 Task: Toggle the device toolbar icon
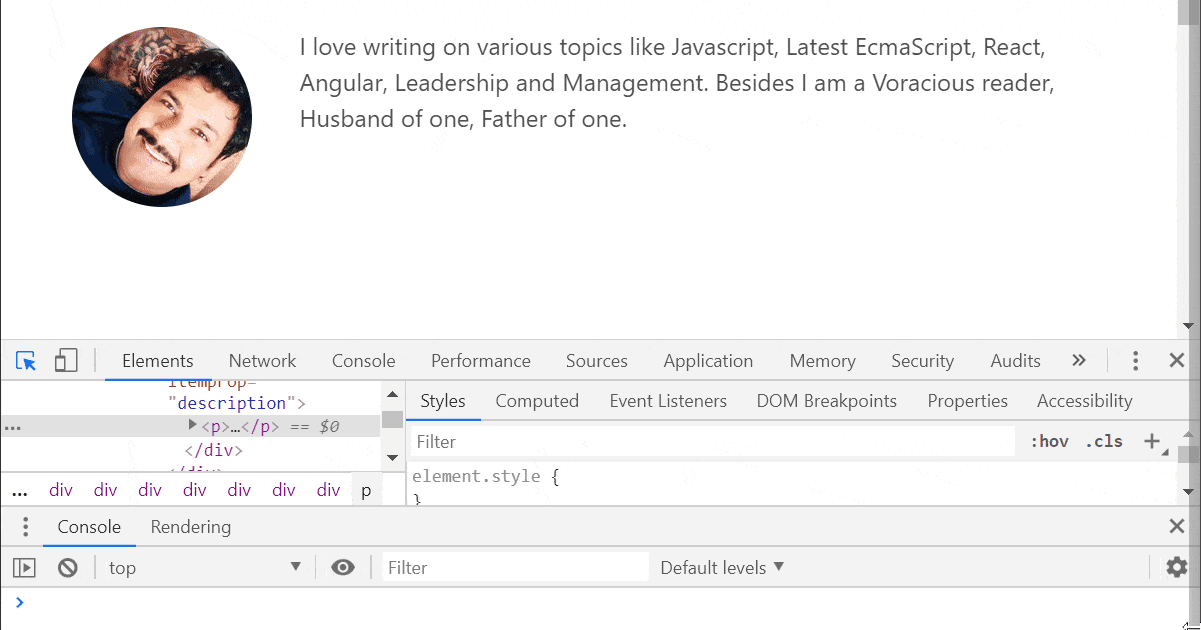point(66,361)
